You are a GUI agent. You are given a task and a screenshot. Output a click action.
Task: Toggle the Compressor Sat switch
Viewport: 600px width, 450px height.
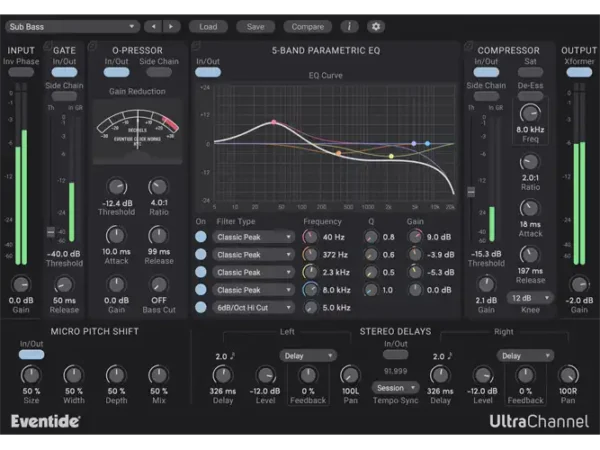[x=530, y=72]
